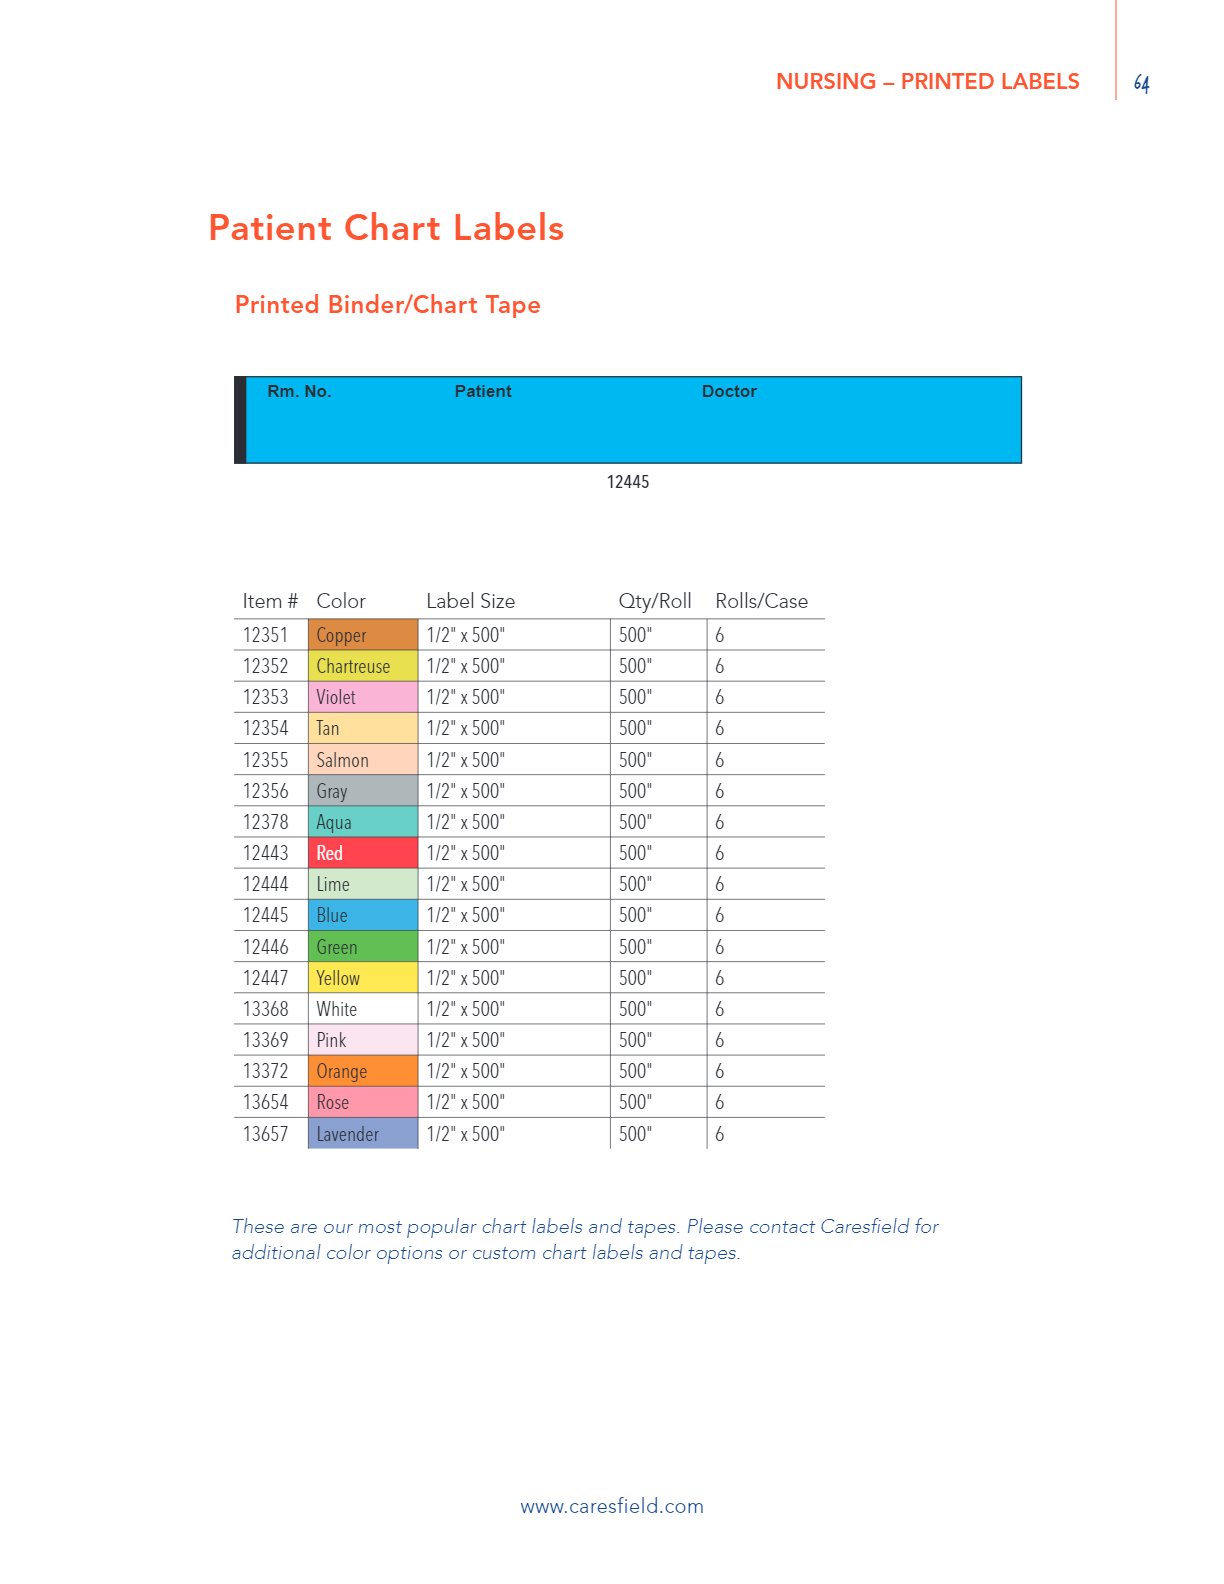Click the Nursing – Printed Labels header

tap(927, 82)
